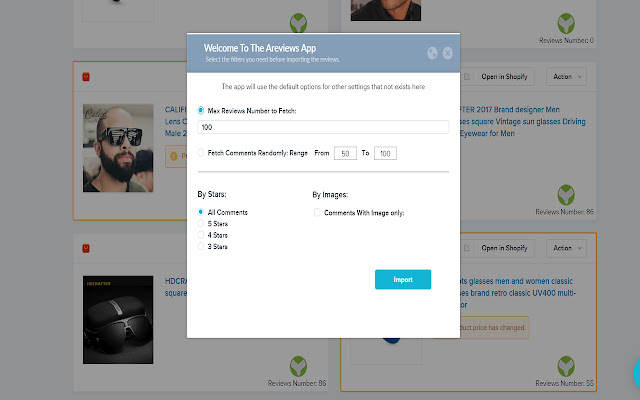The image size is (640, 400).
Task: Click the 'product price has changed' notice
Action: 495,327
